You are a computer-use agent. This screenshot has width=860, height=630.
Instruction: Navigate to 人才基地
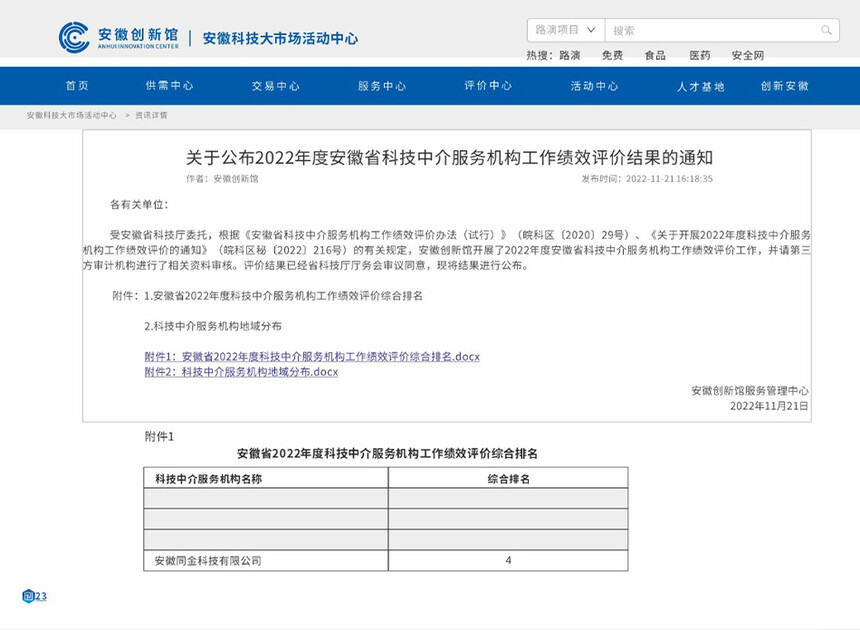pyautogui.click(x=700, y=86)
